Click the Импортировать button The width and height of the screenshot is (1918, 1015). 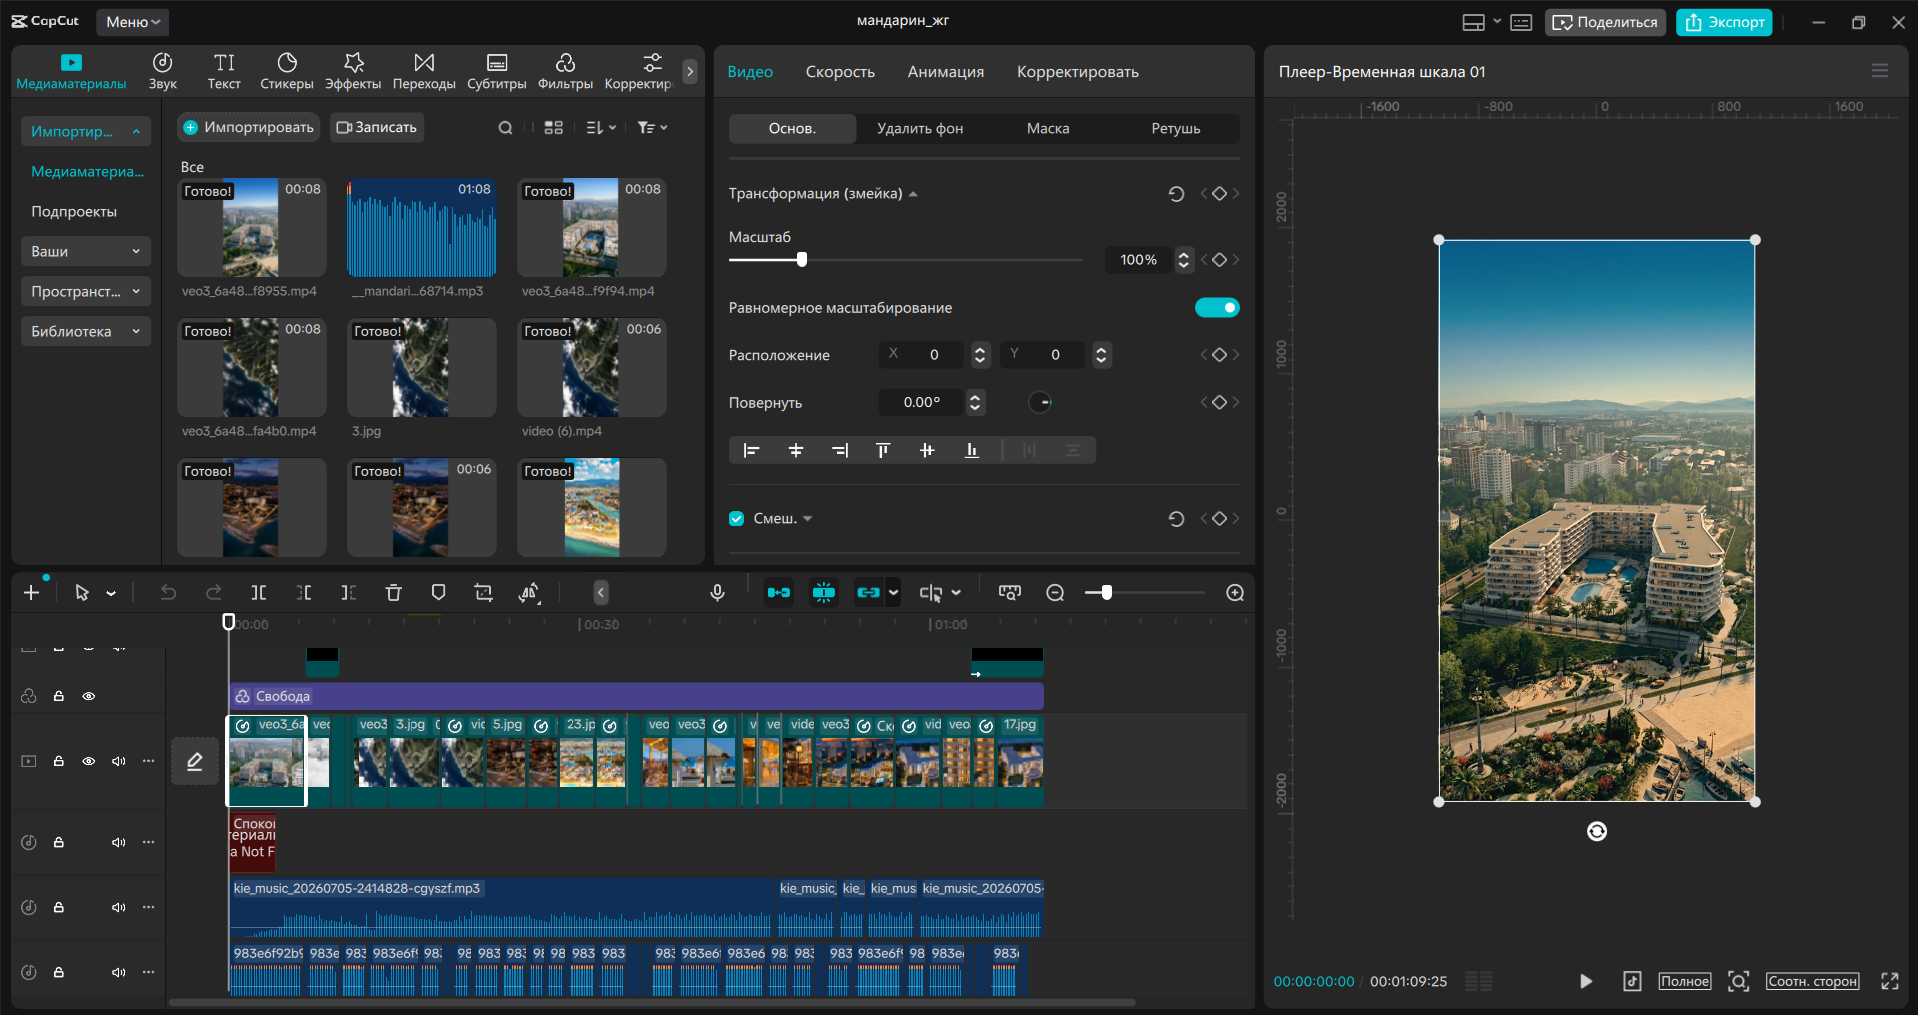[x=249, y=127]
